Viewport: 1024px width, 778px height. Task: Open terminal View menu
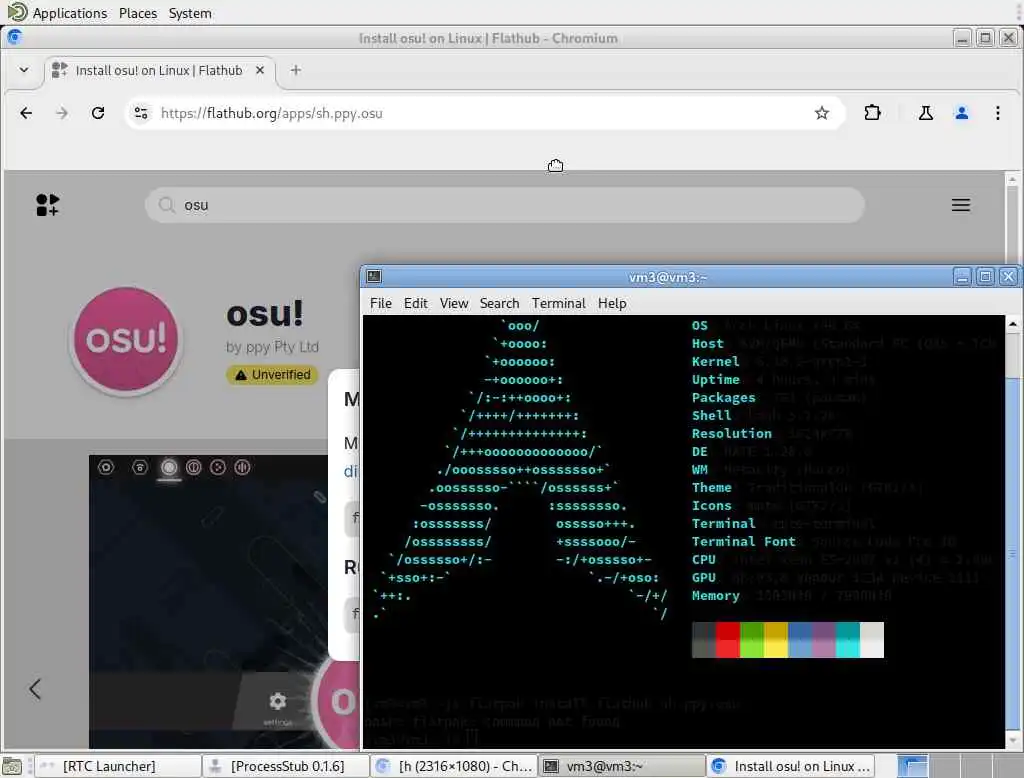tap(454, 303)
